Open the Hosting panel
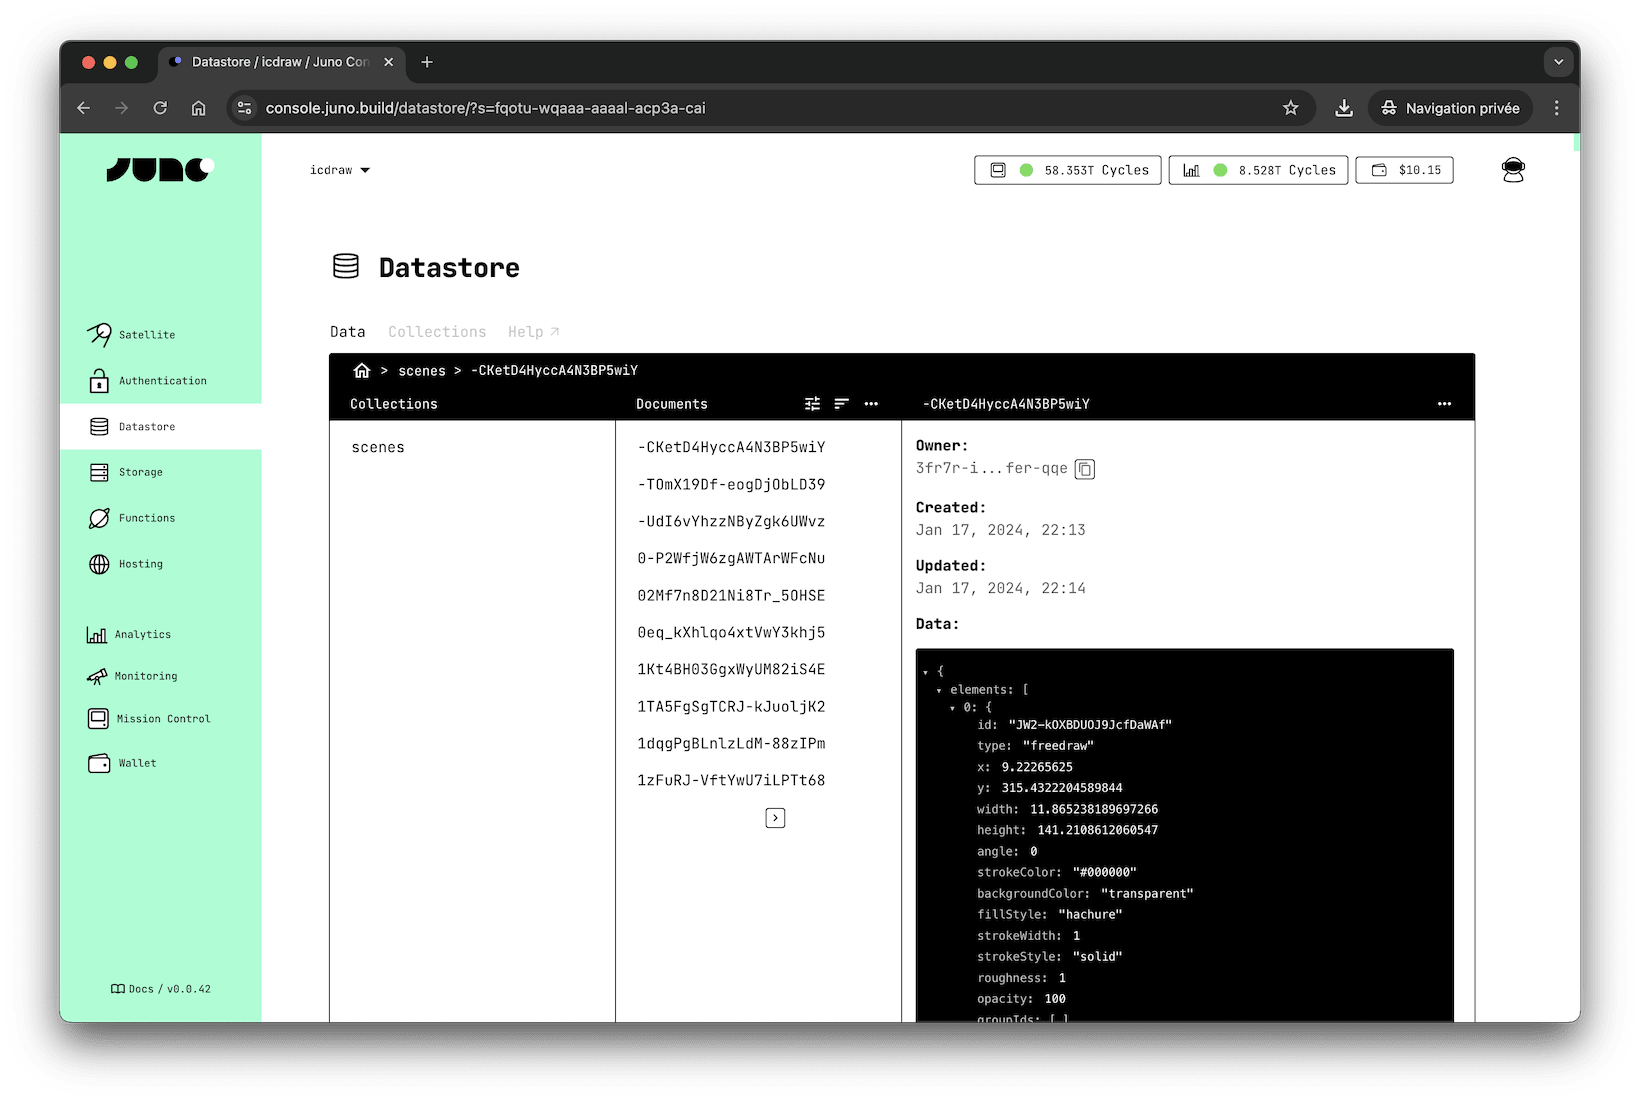Viewport: 1640px width, 1101px height. click(139, 563)
